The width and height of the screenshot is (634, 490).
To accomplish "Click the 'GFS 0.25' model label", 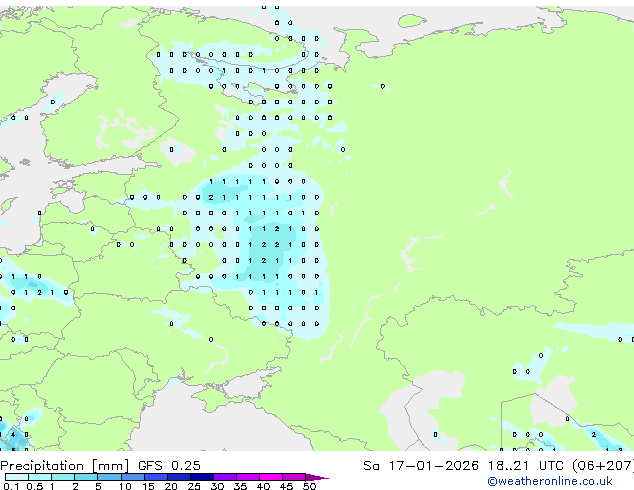I will 169,466.
